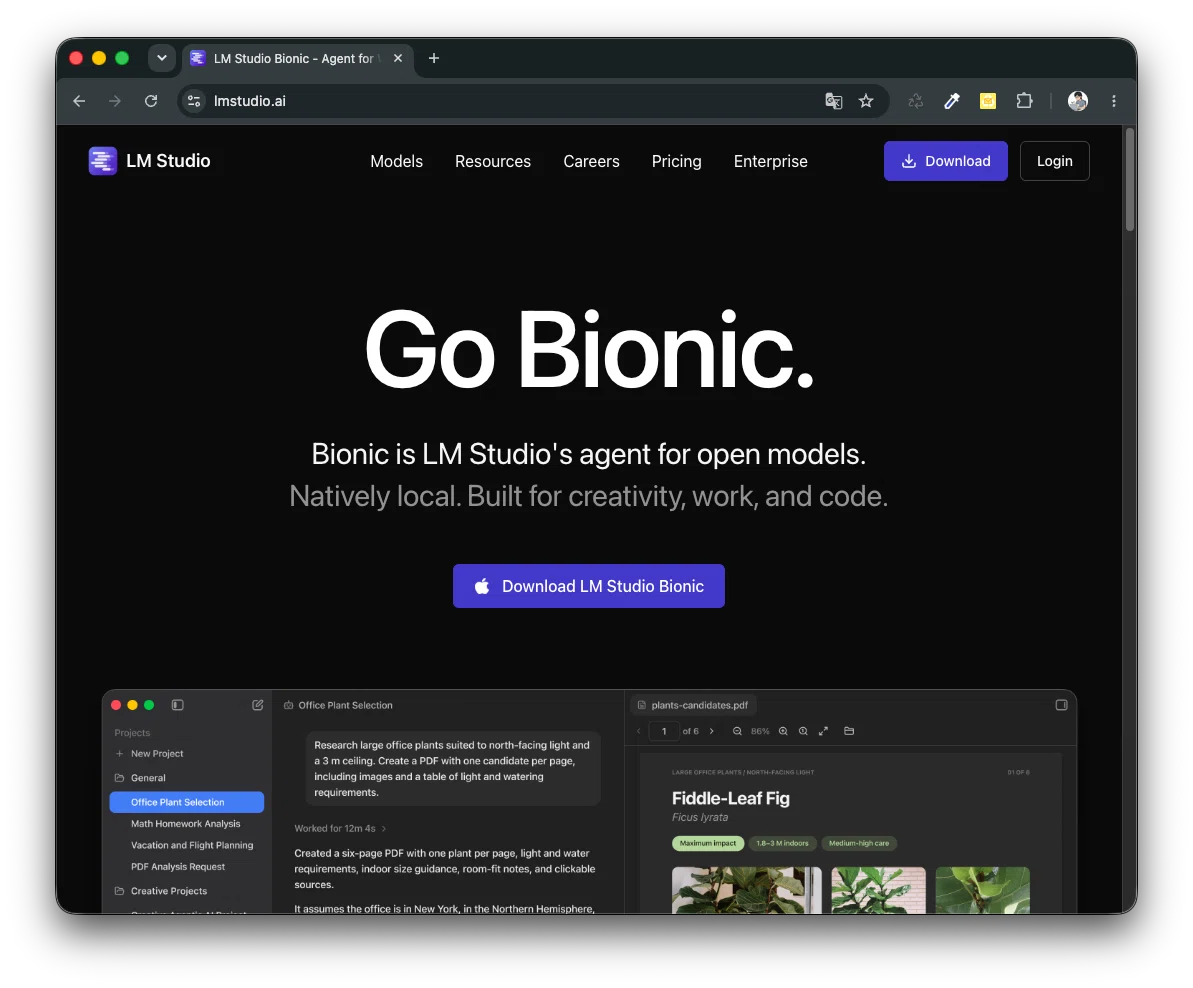Expand PDF preview to fullscreen
This screenshot has height=988, width=1193.
click(x=823, y=731)
